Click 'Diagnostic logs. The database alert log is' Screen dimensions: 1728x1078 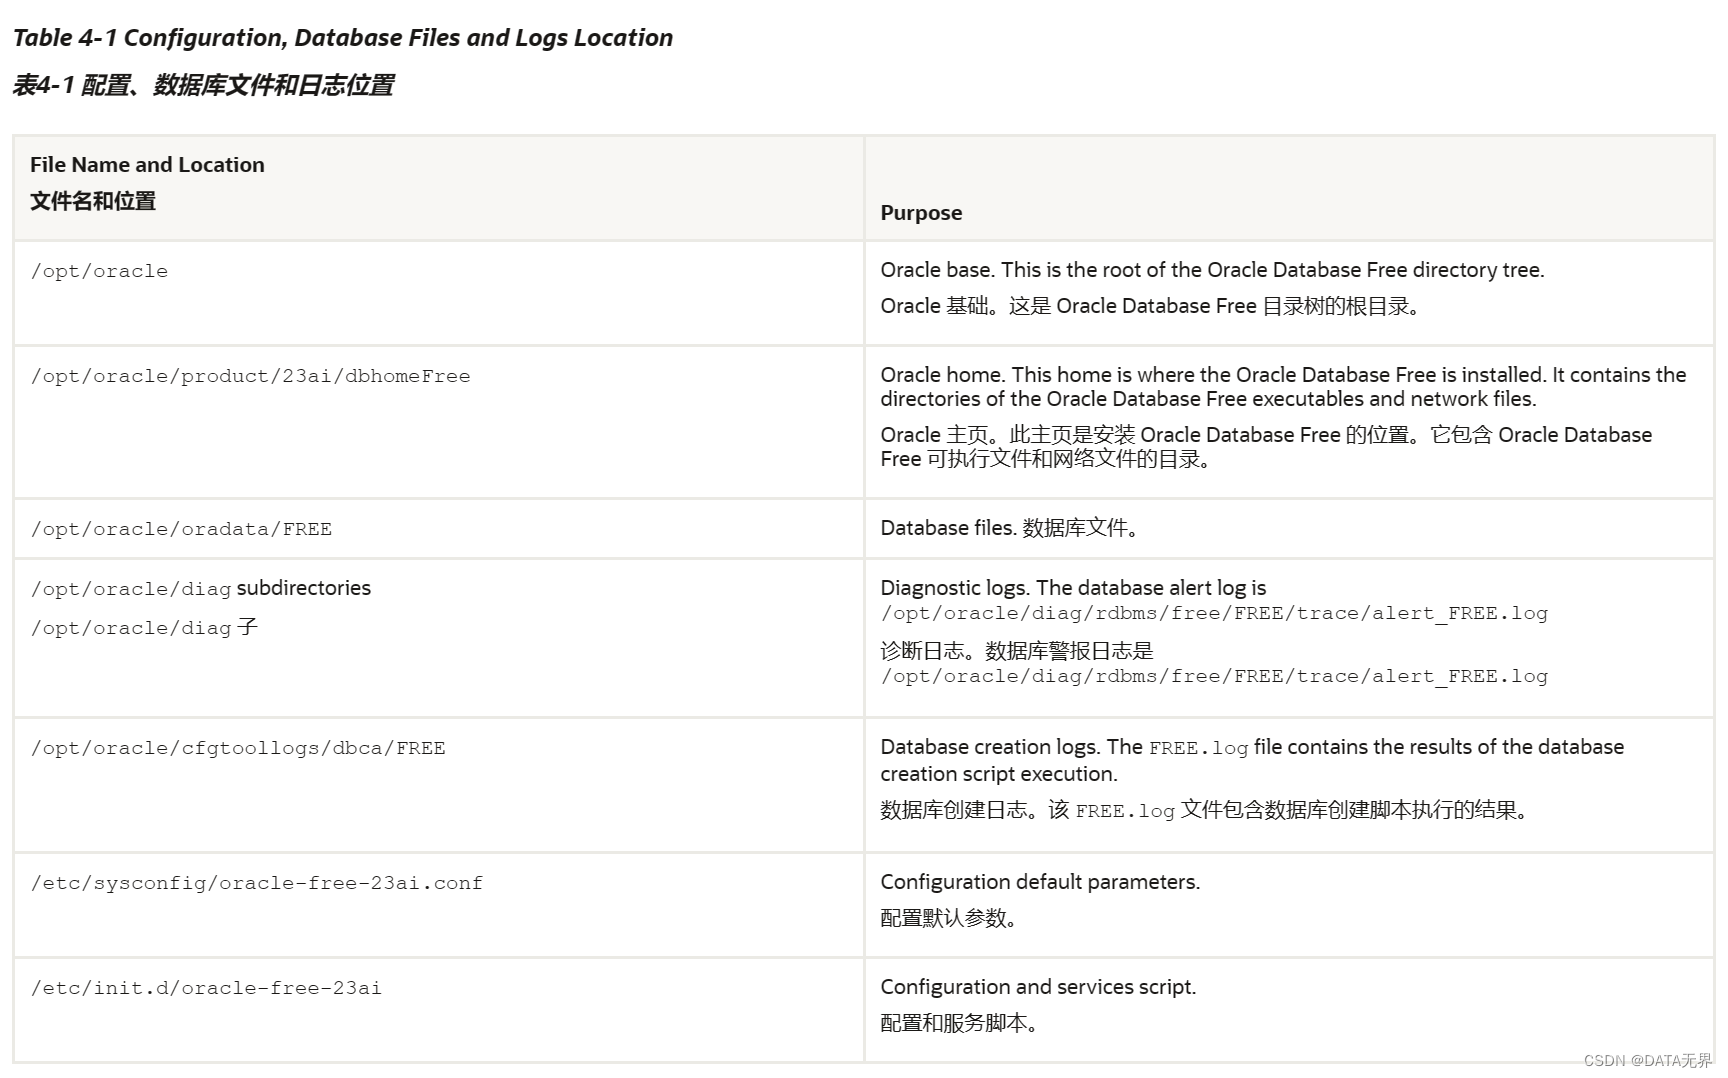point(1073,588)
